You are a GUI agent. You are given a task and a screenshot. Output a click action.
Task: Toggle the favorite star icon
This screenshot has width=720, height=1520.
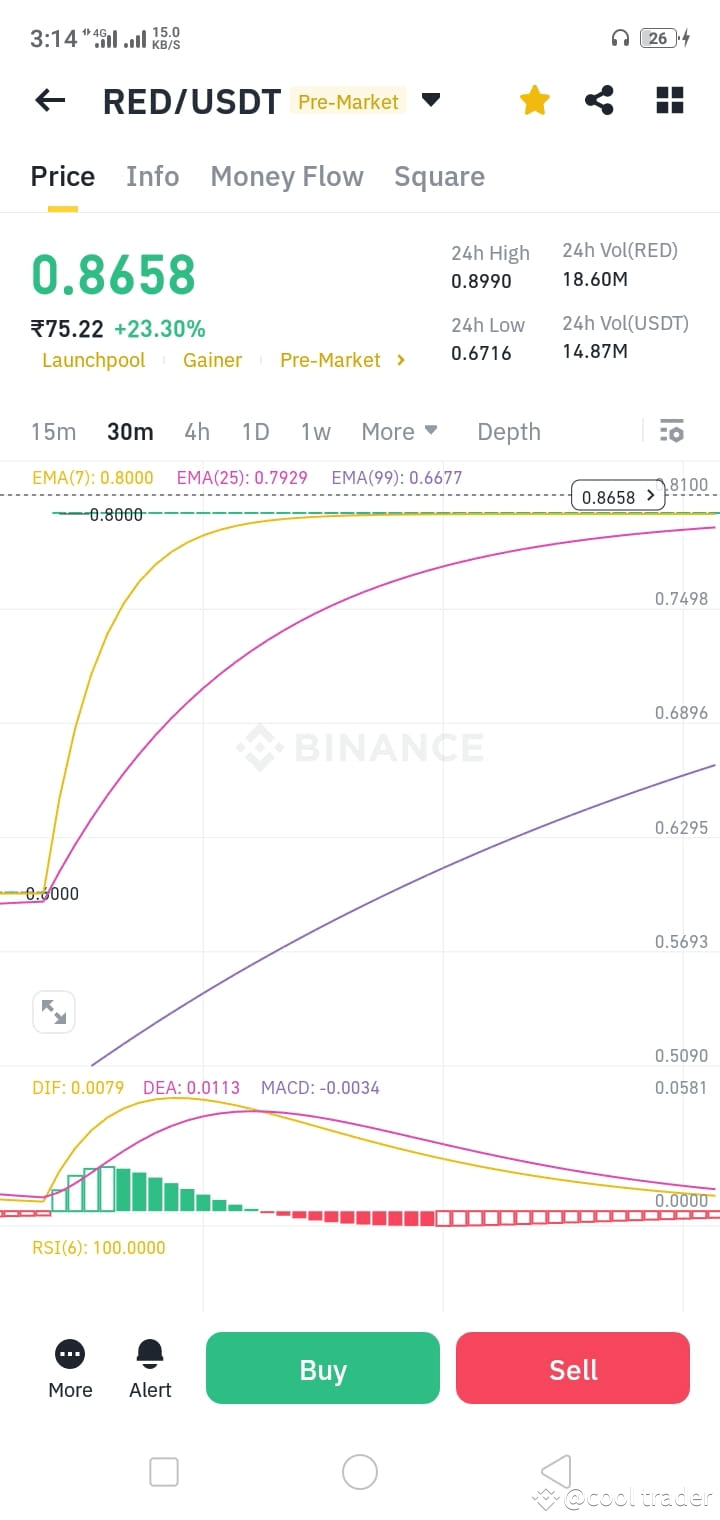pos(535,100)
